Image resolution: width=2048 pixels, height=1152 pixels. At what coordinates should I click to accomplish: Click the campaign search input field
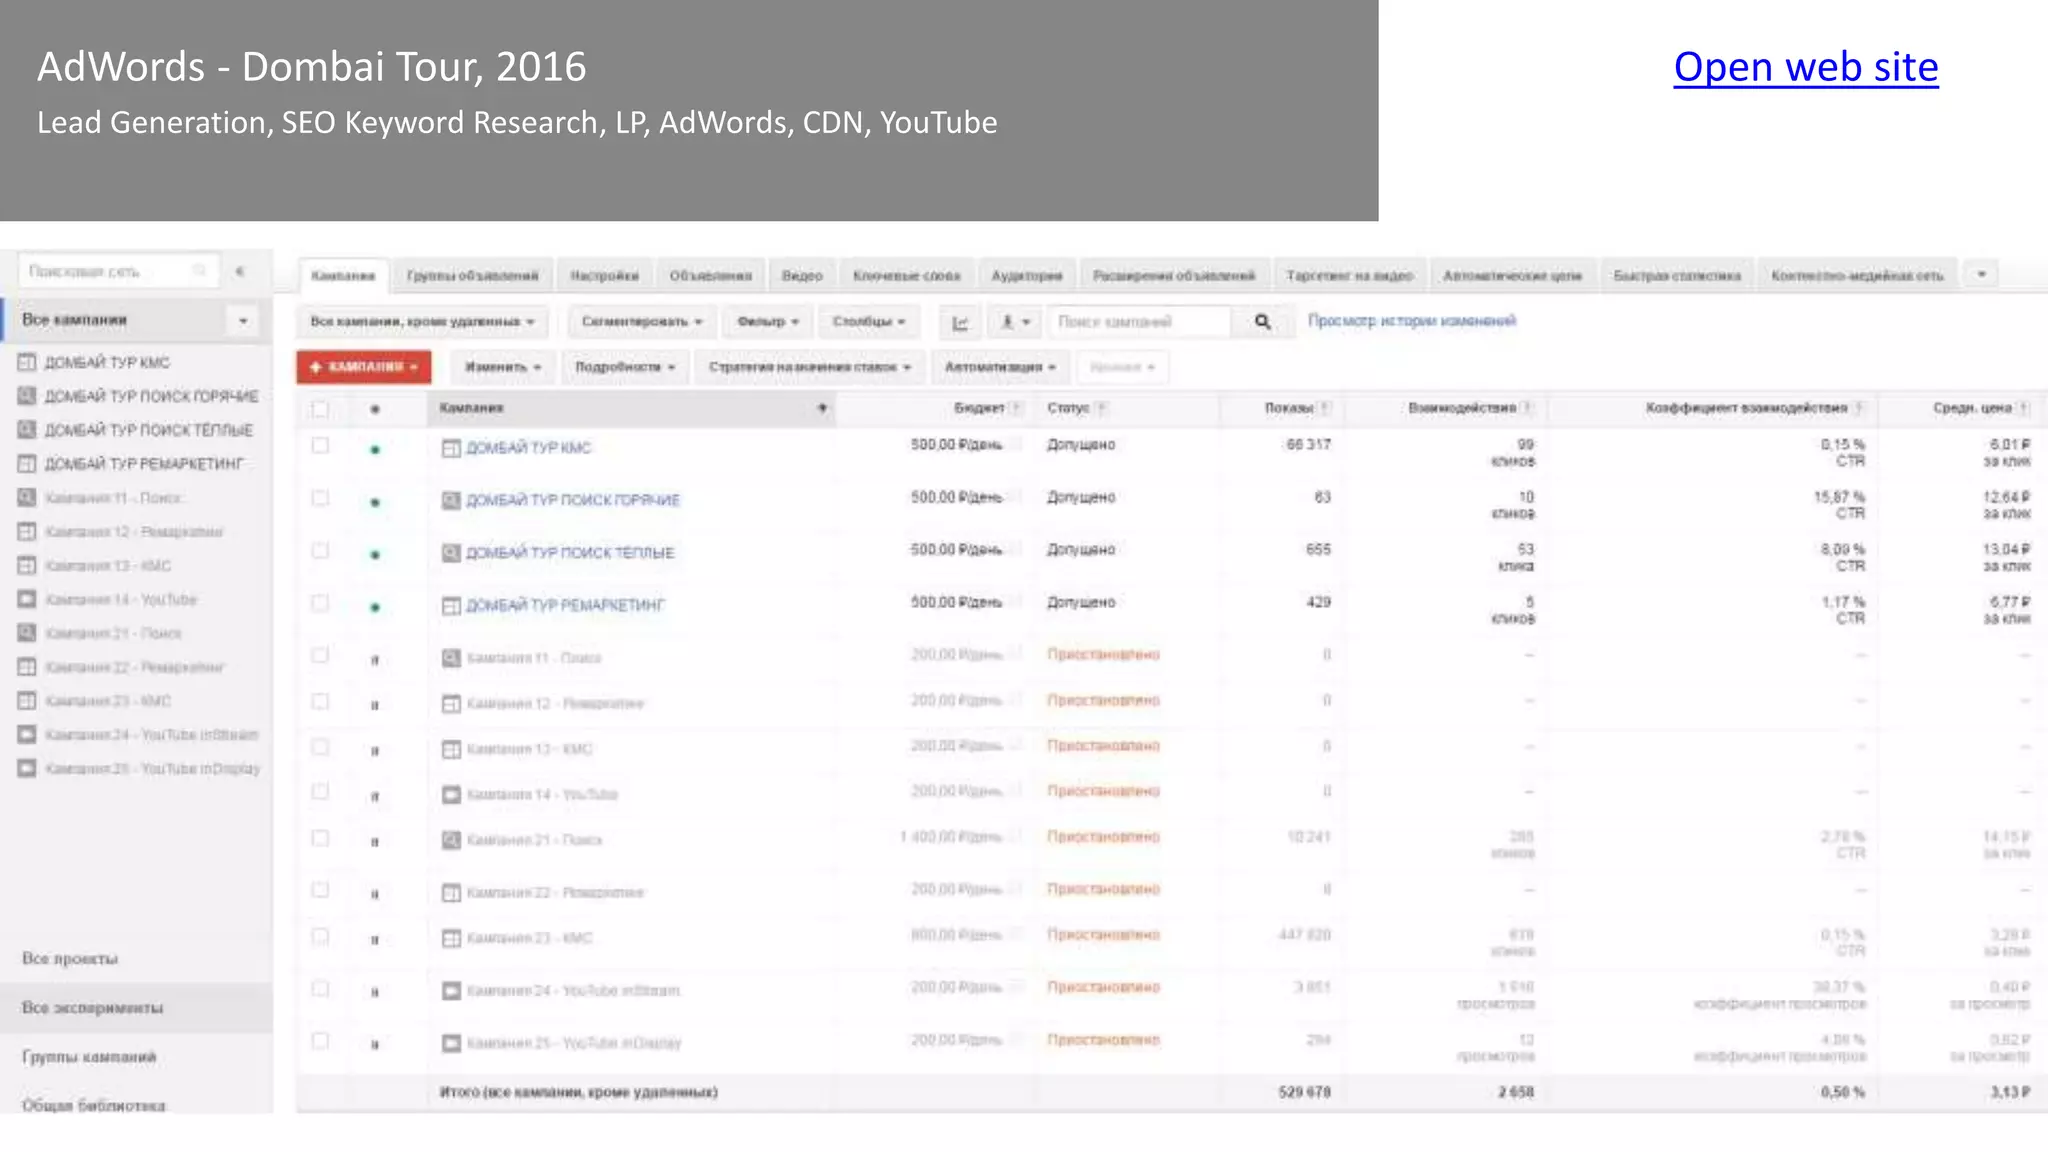1139,322
